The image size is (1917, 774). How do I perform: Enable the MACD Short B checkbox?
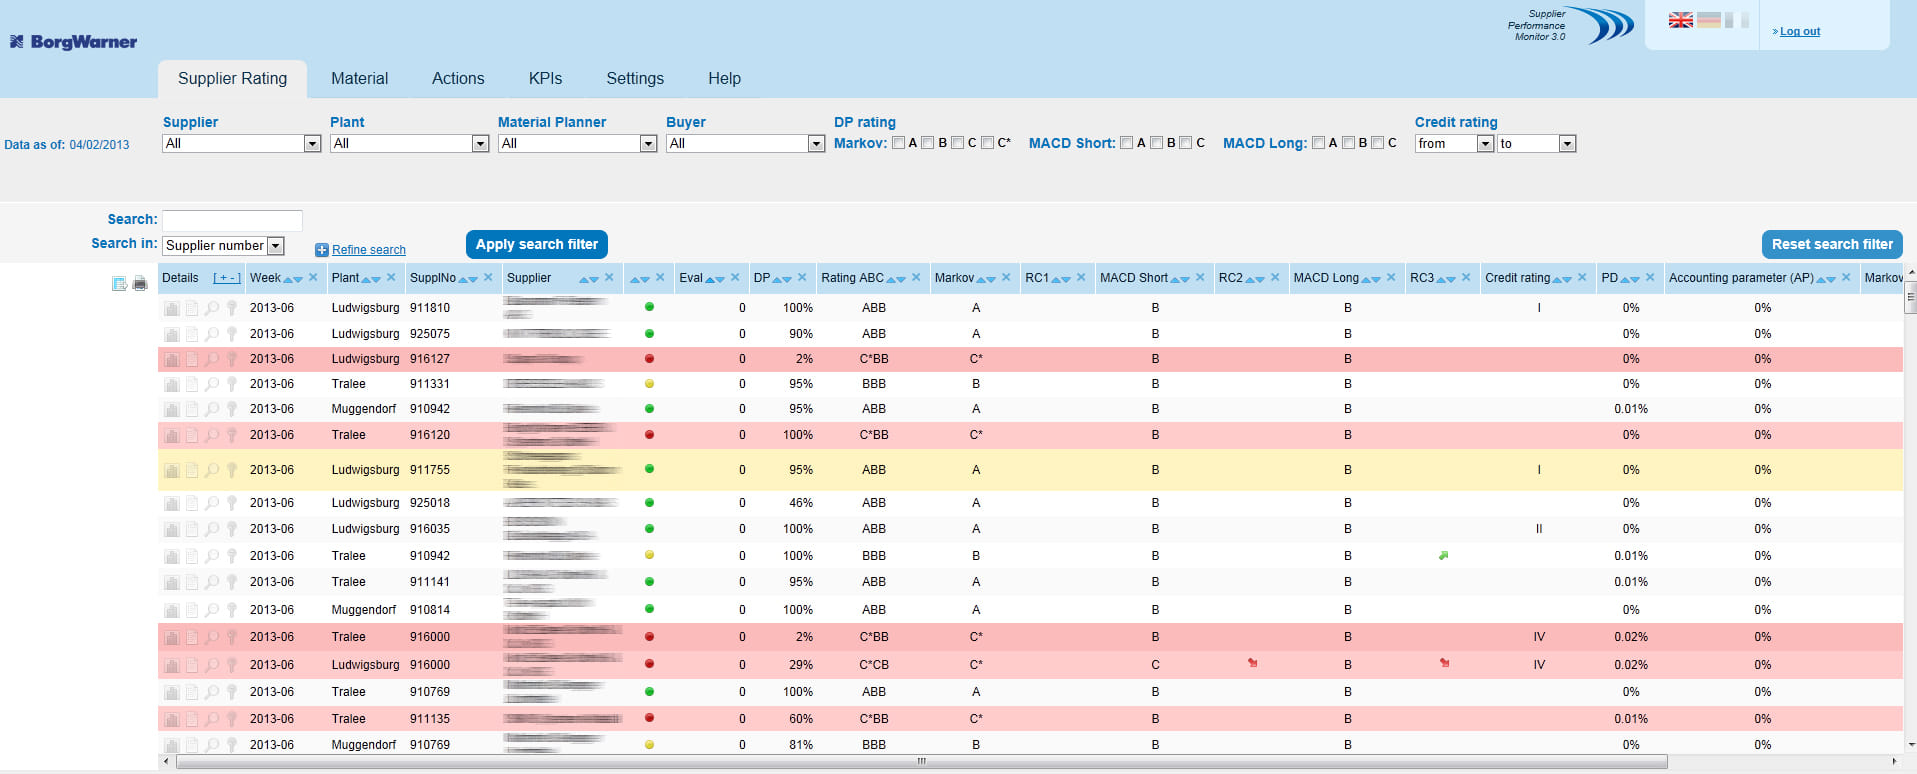[1156, 143]
